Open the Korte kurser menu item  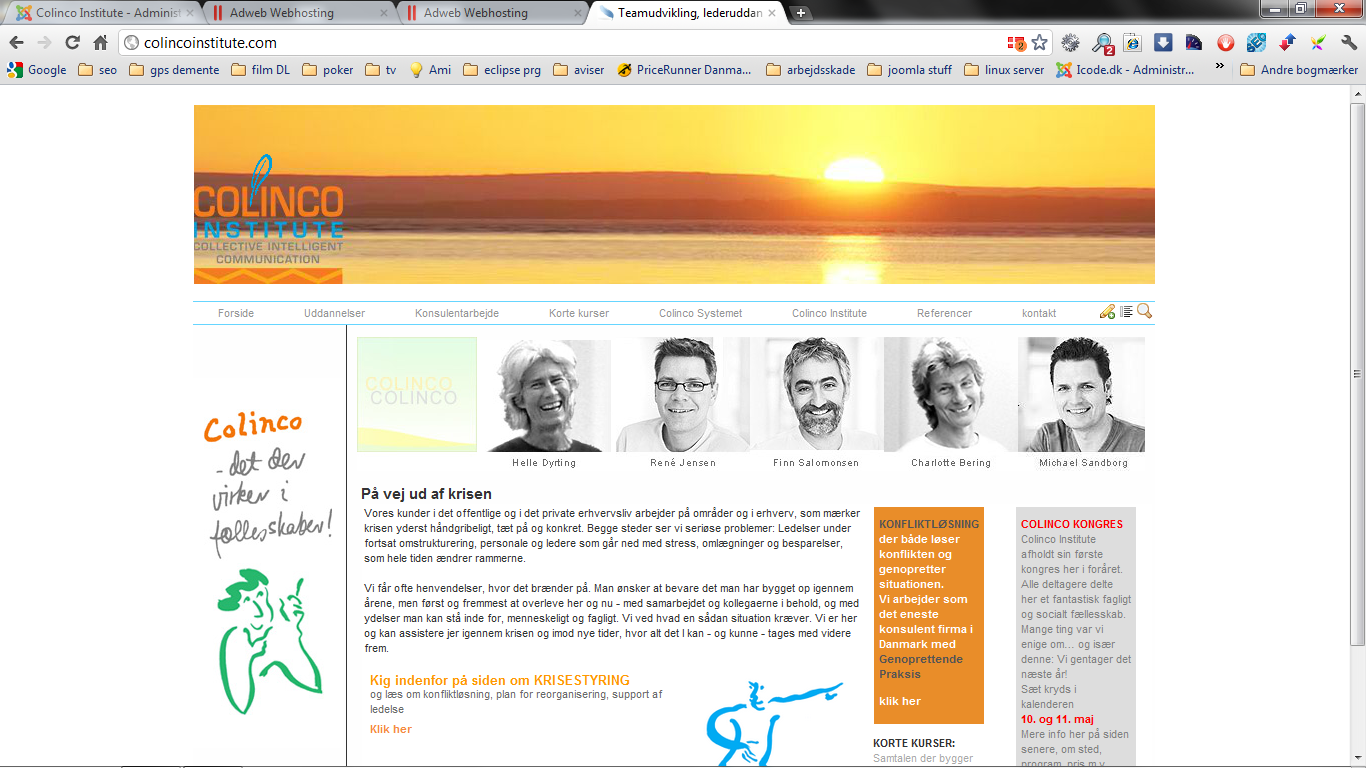pyautogui.click(x=579, y=313)
